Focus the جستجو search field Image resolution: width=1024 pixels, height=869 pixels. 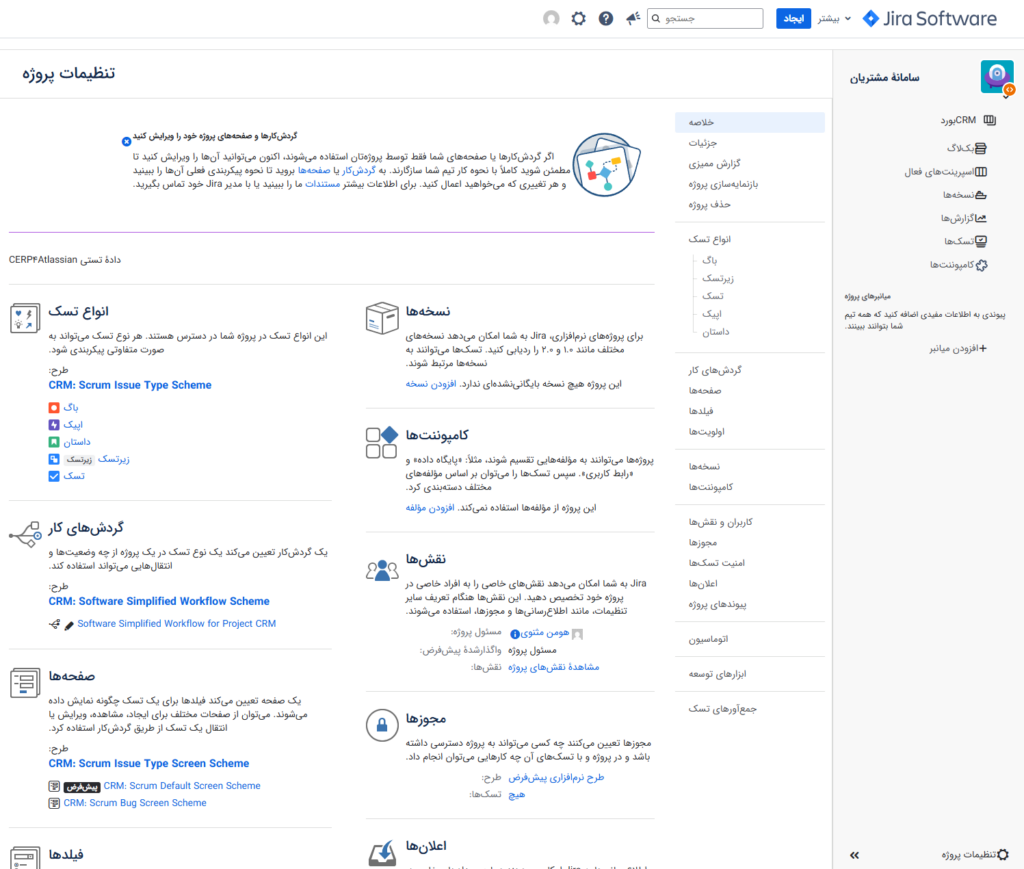click(705, 18)
